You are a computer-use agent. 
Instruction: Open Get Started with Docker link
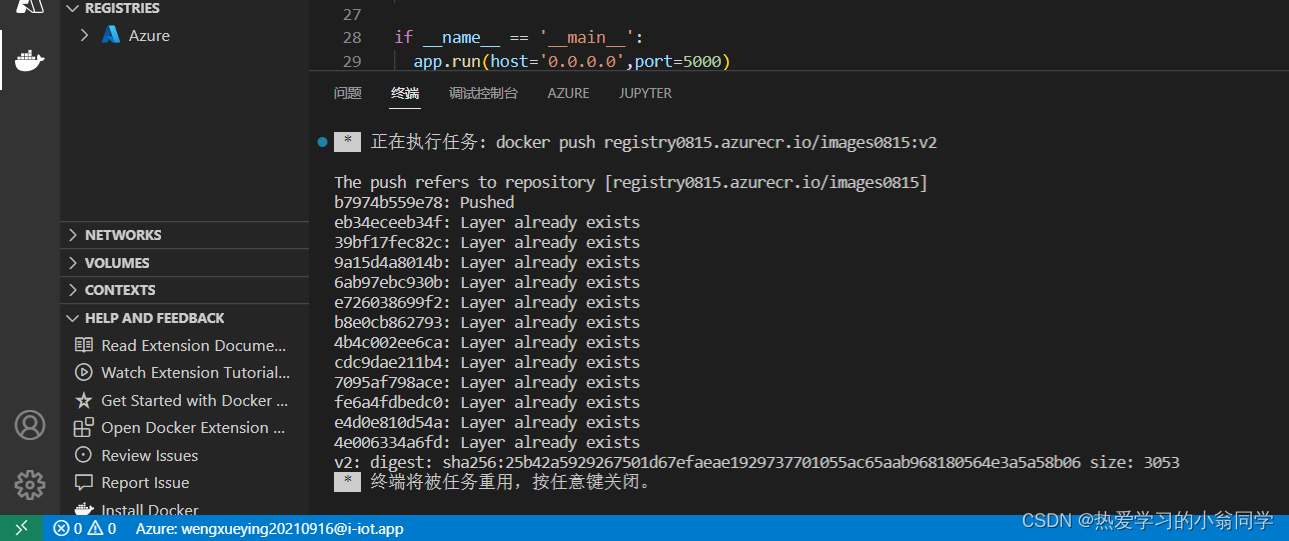pyautogui.click(x=194, y=400)
